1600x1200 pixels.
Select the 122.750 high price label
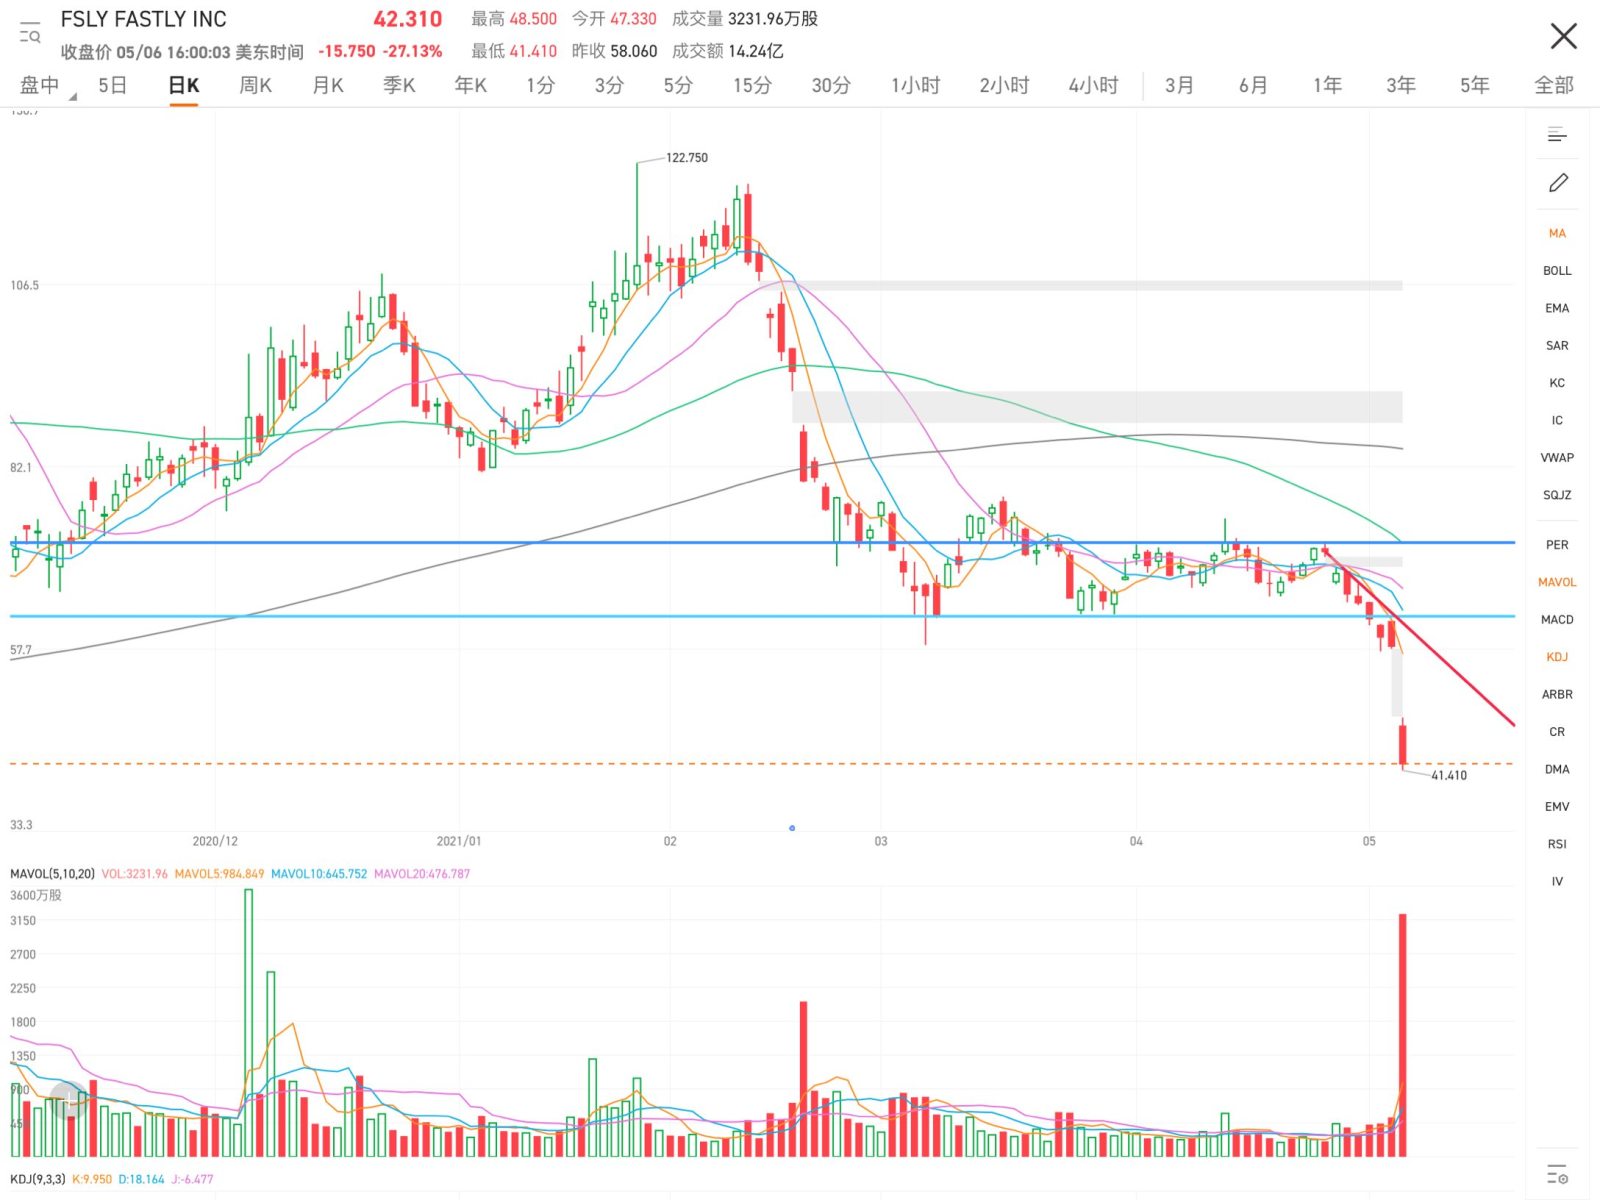(687, 158)
